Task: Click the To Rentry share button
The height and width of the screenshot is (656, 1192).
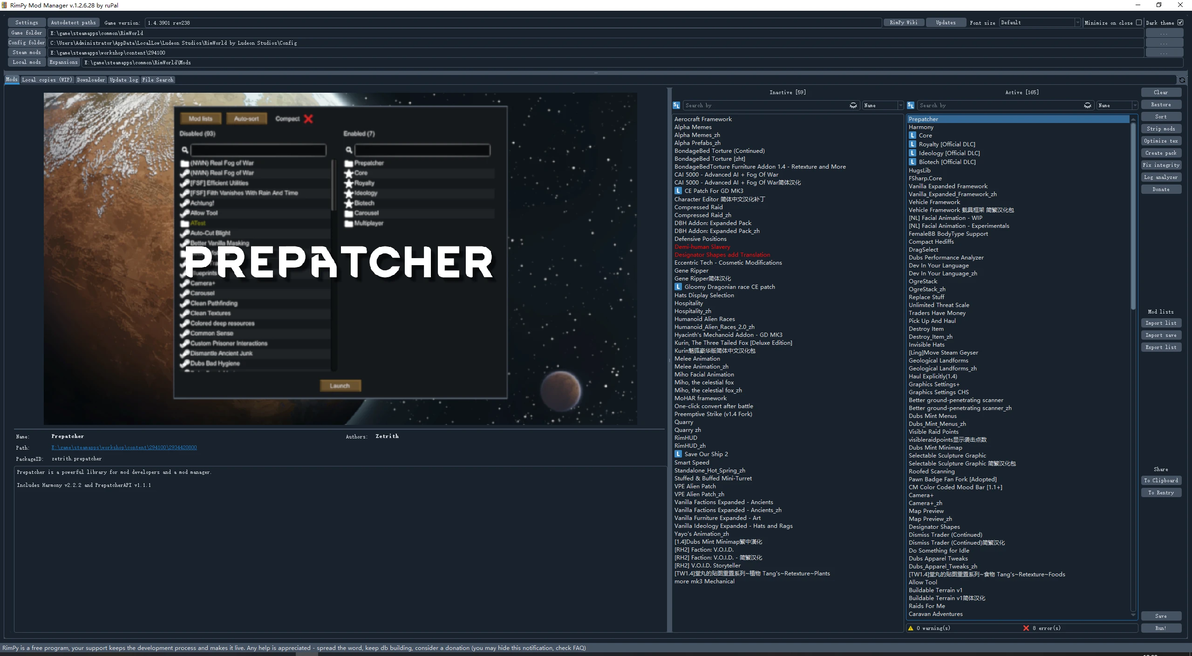Action: click(x=1161, y=493)
